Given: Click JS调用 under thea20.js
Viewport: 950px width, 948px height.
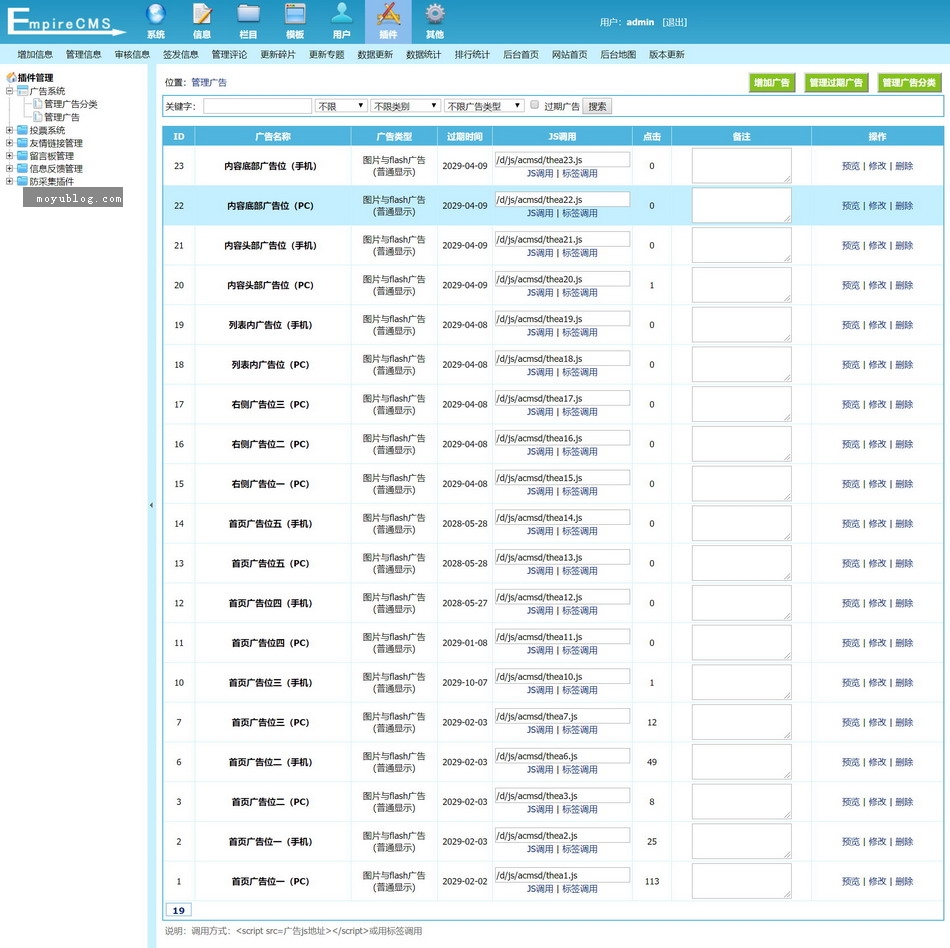Looking at the screenshot, I should [540, 293].
